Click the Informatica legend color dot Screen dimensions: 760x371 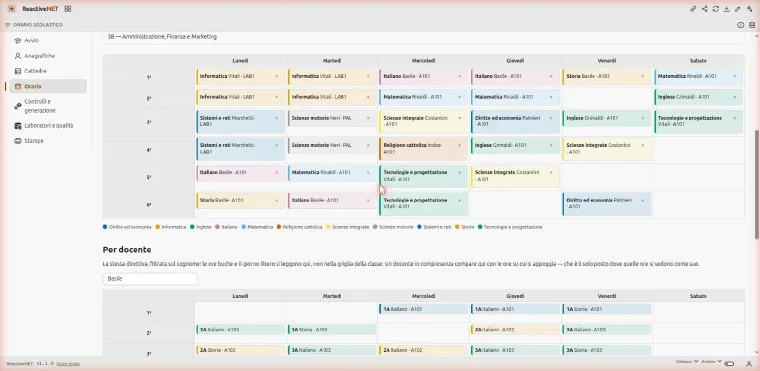[158, 227]
